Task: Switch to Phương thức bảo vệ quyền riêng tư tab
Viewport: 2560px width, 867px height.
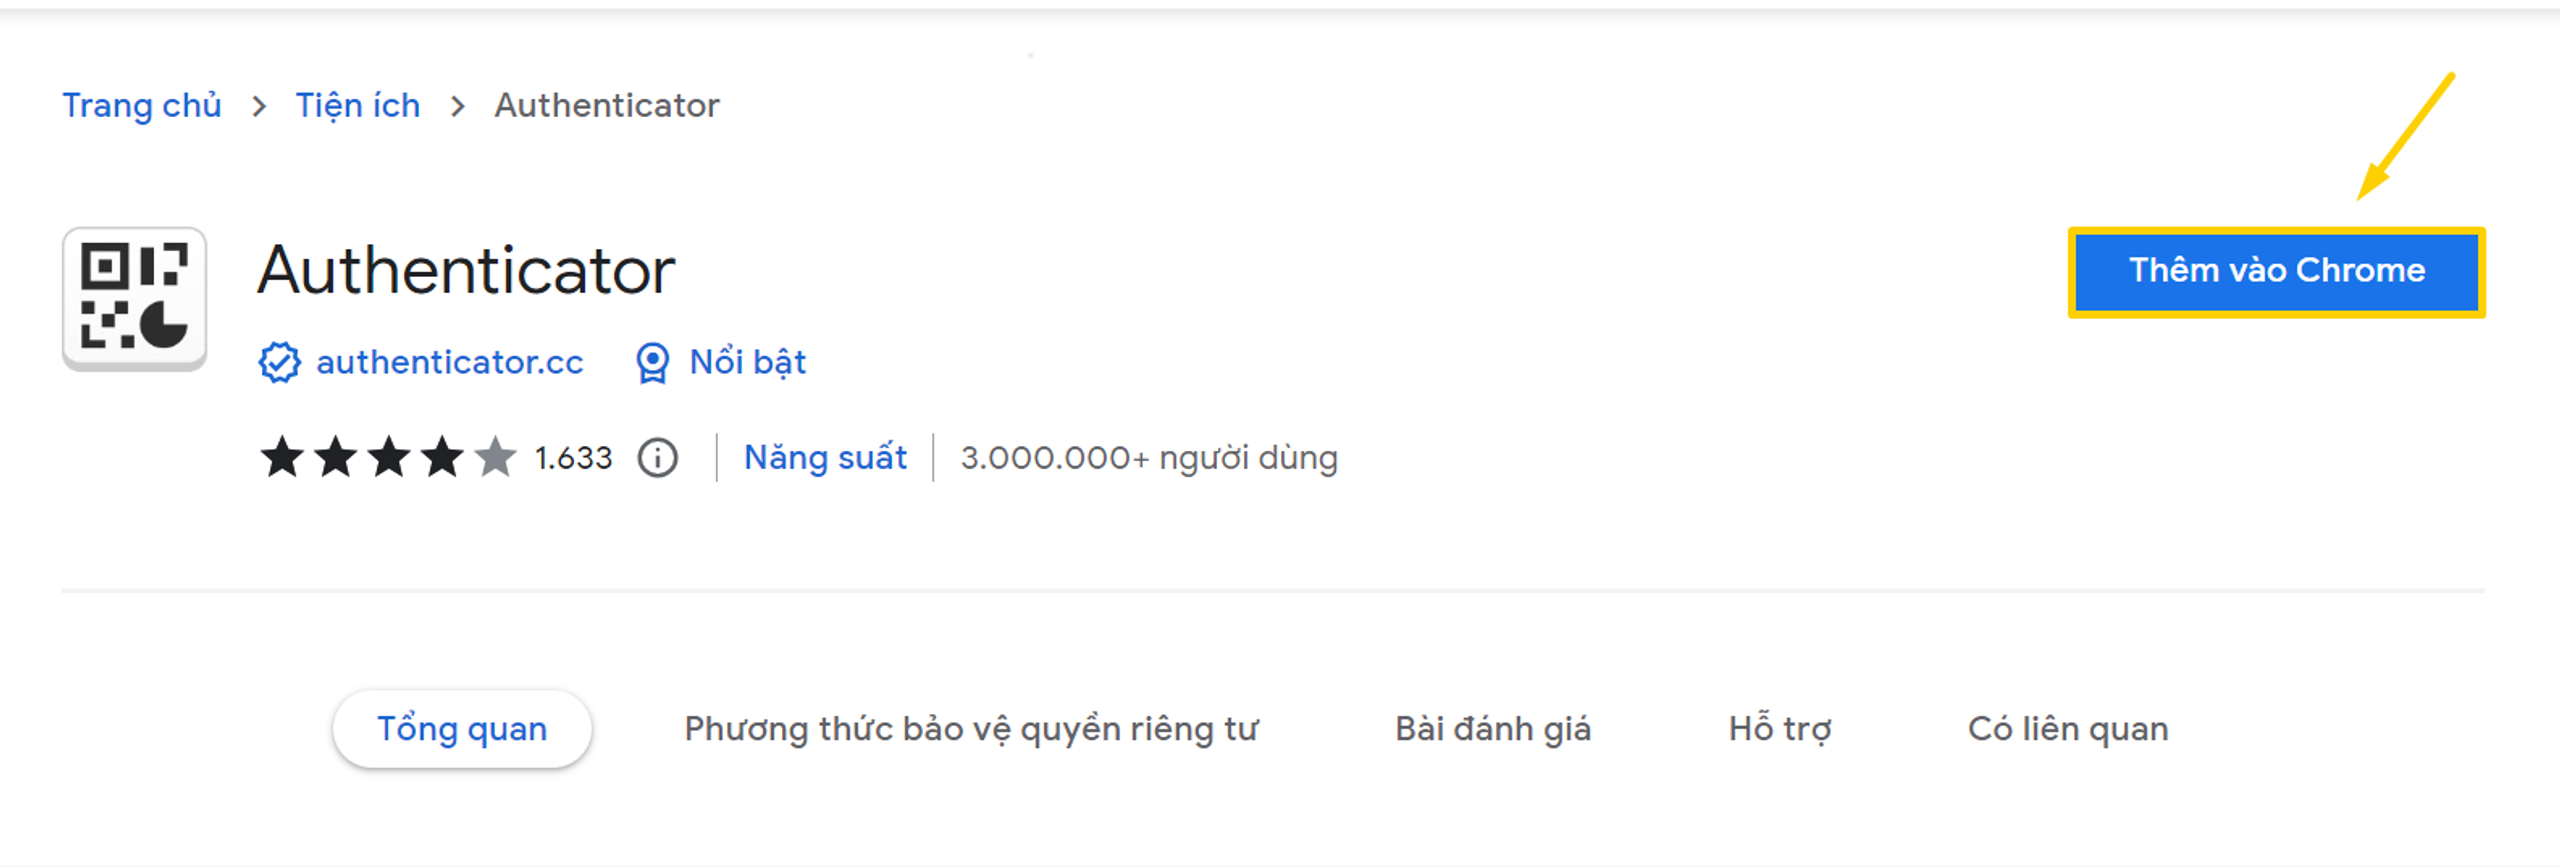Action: [972, 729]
